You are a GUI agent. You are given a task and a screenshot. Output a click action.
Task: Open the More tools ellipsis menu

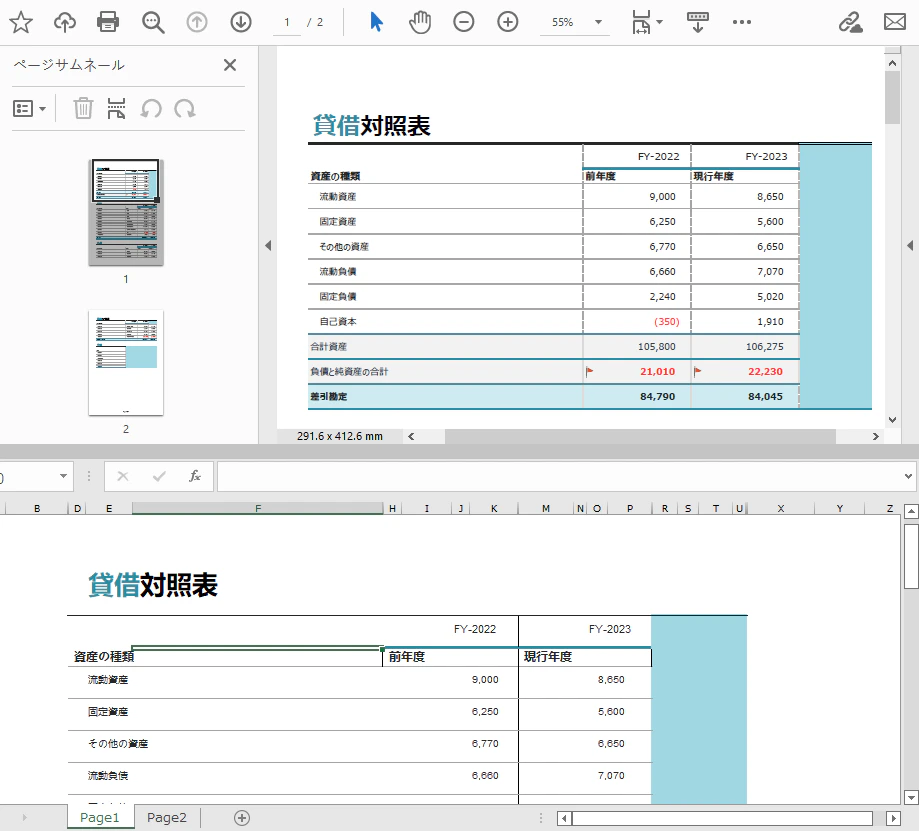pyautogui.click(x=741, y=21)
